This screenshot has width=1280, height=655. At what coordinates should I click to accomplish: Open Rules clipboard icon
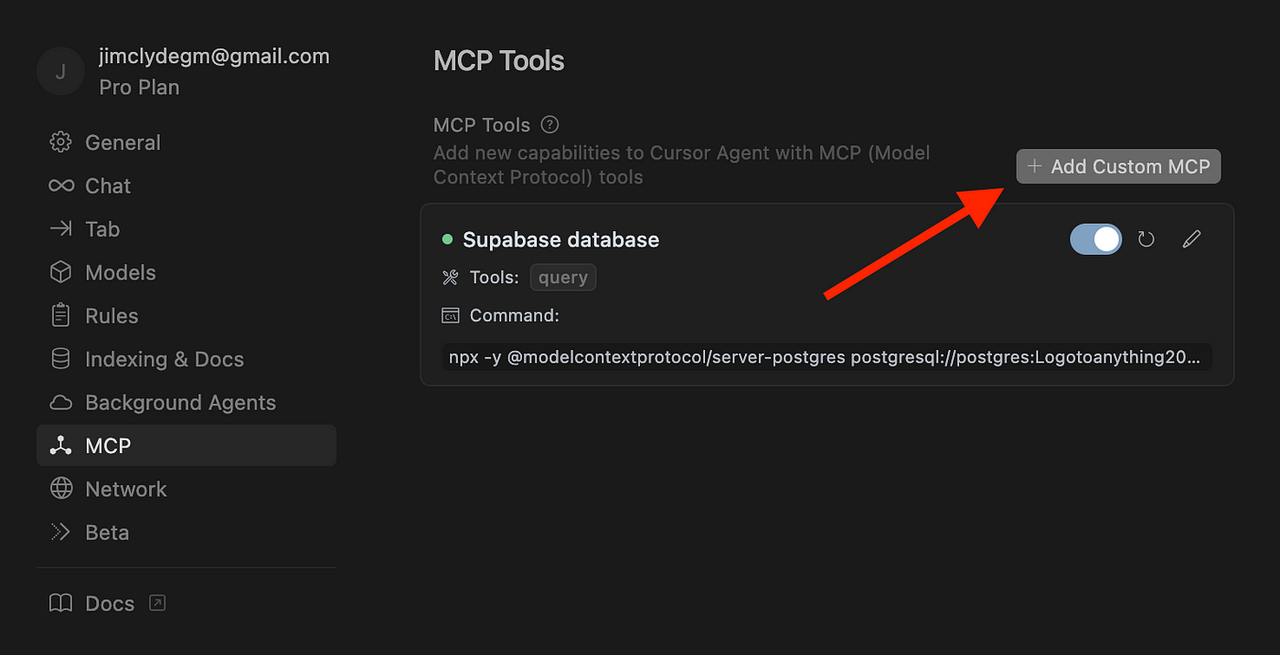(61, 315)
